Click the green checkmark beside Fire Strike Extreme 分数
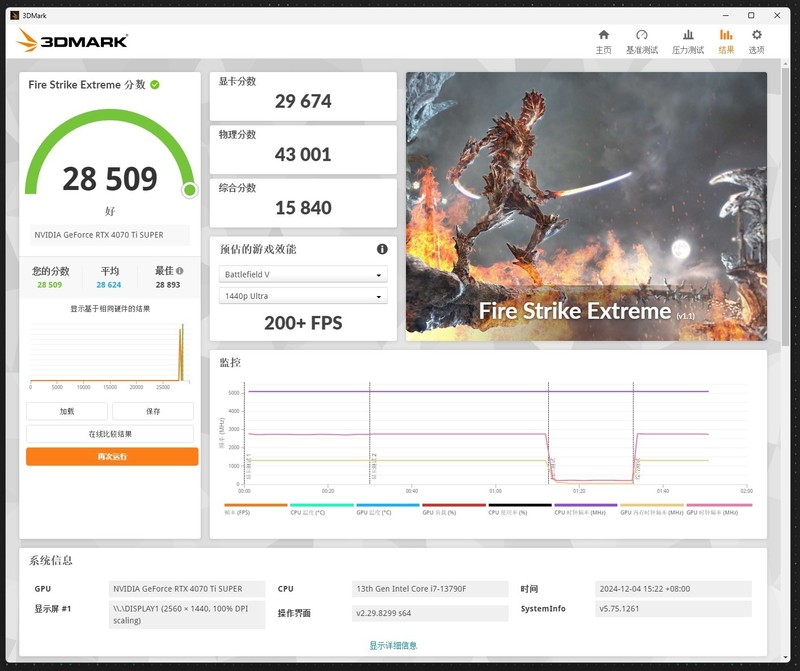The height and width of the screenshot is (671, 800). pyautogui.click(x=156, y=84)
